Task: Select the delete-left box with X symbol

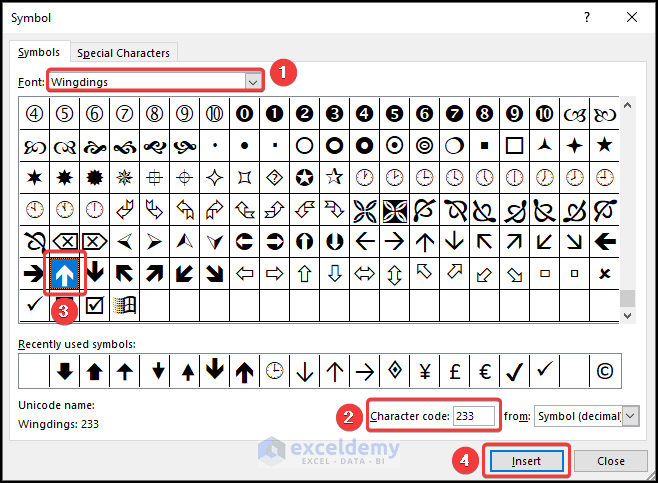Action: coord(65,242)
